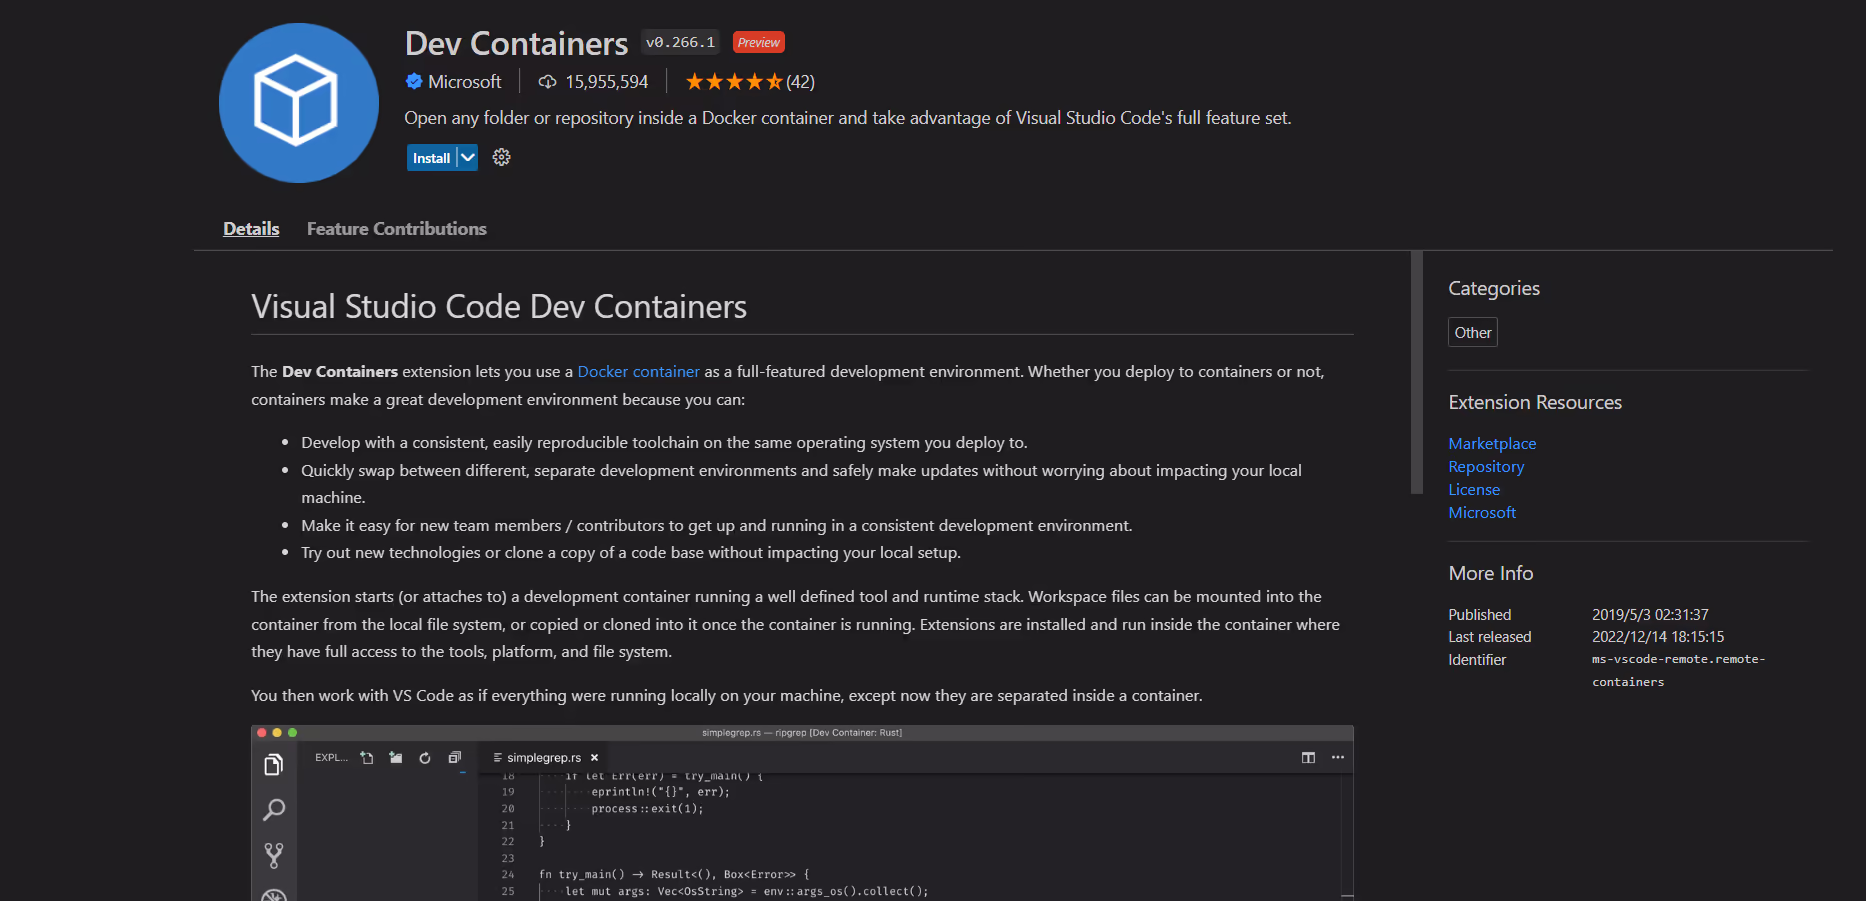
Task: Open the Microsoft link under Extension Resources
Action: pyautogui.click(x=1482, y=513)
